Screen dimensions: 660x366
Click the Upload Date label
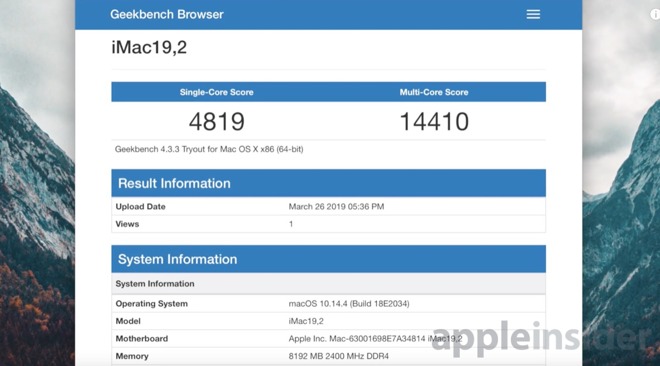coord(141,207)
